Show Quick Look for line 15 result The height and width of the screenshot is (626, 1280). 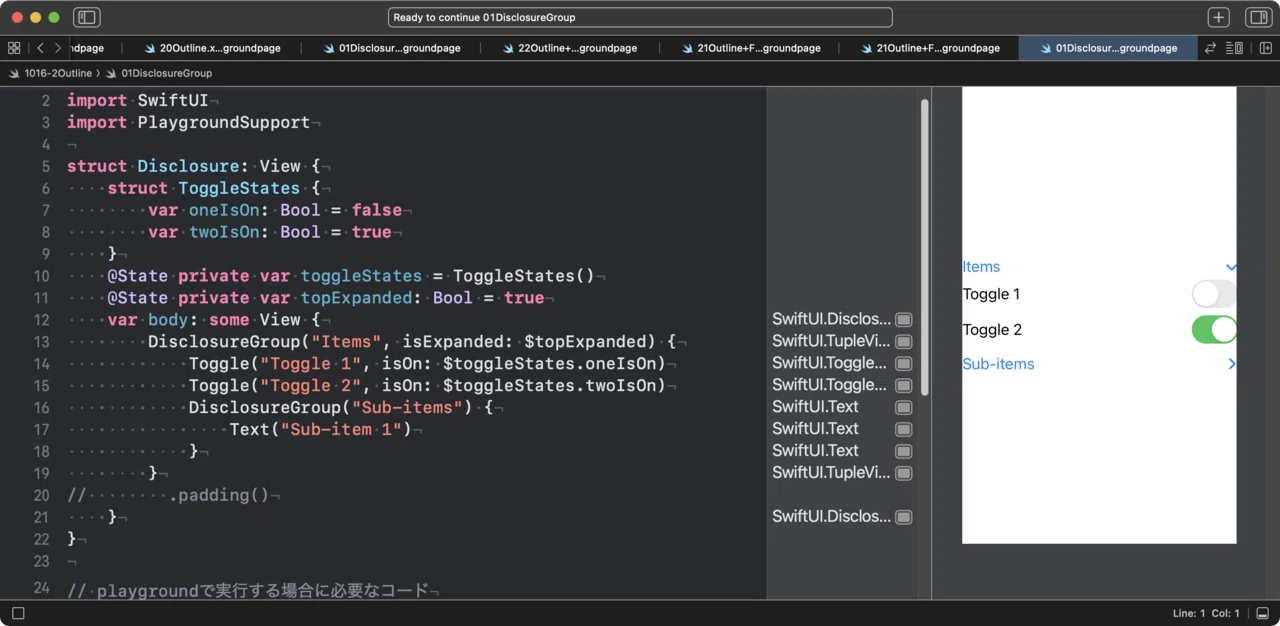click(x=903, y=386)
